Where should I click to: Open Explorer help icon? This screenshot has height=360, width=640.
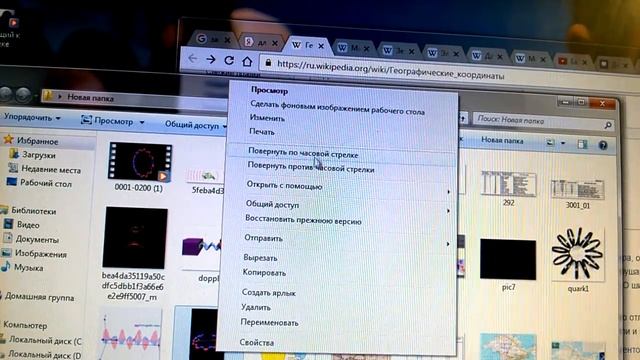click(x=603, y=145)
